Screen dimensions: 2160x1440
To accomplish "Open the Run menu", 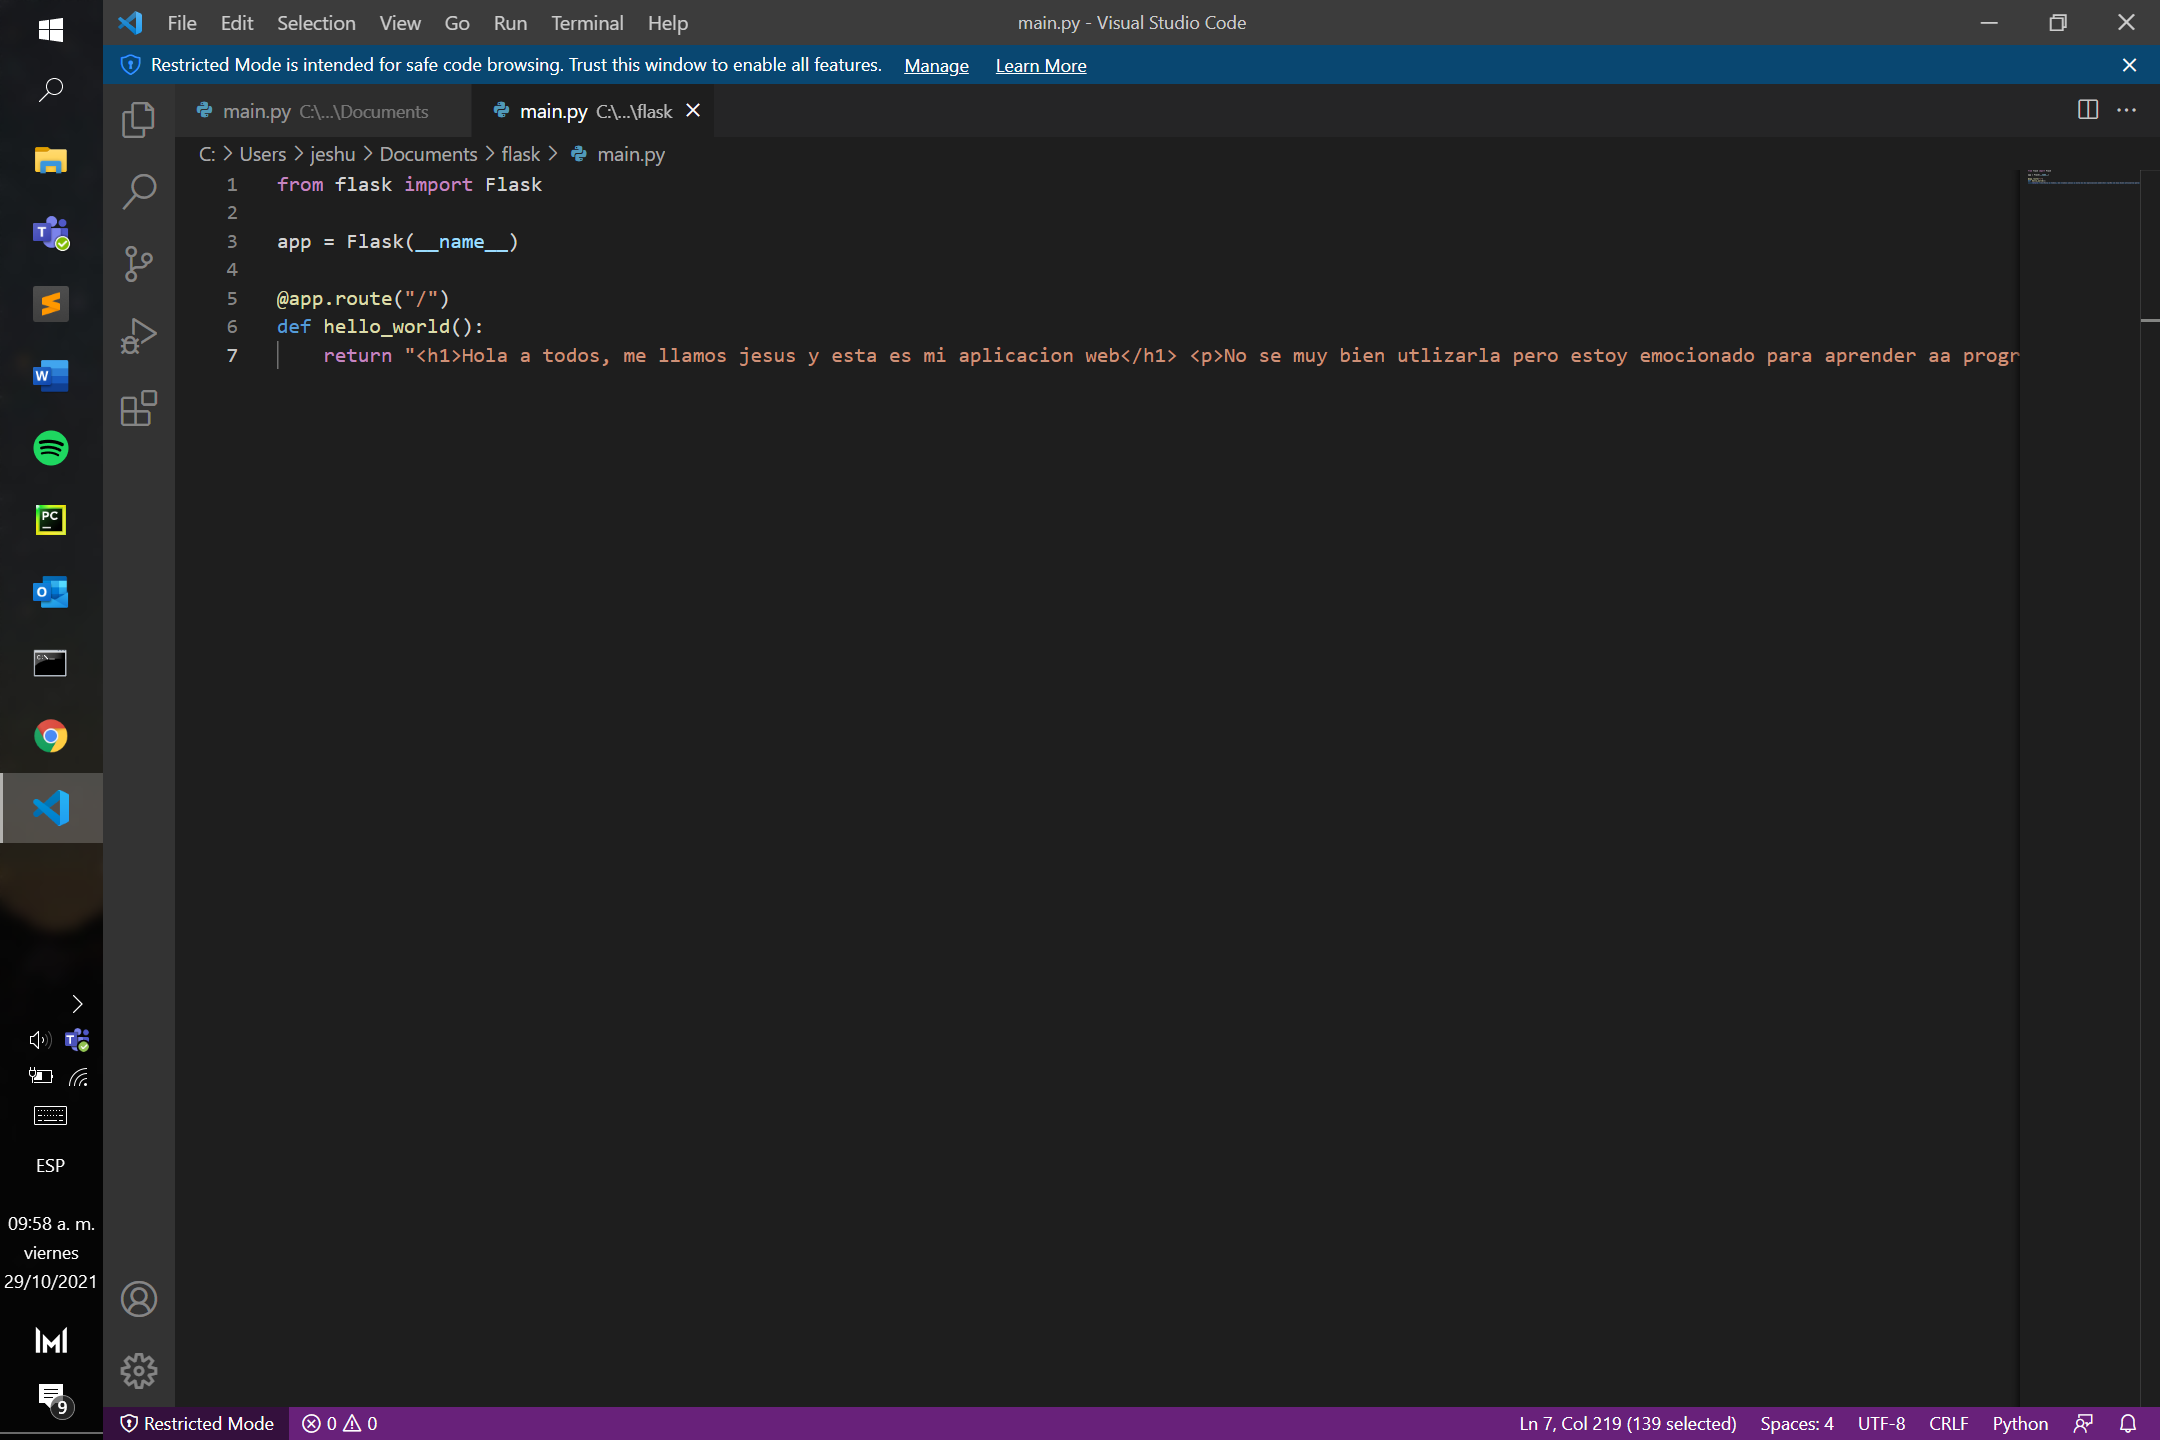I will [510, 22].
